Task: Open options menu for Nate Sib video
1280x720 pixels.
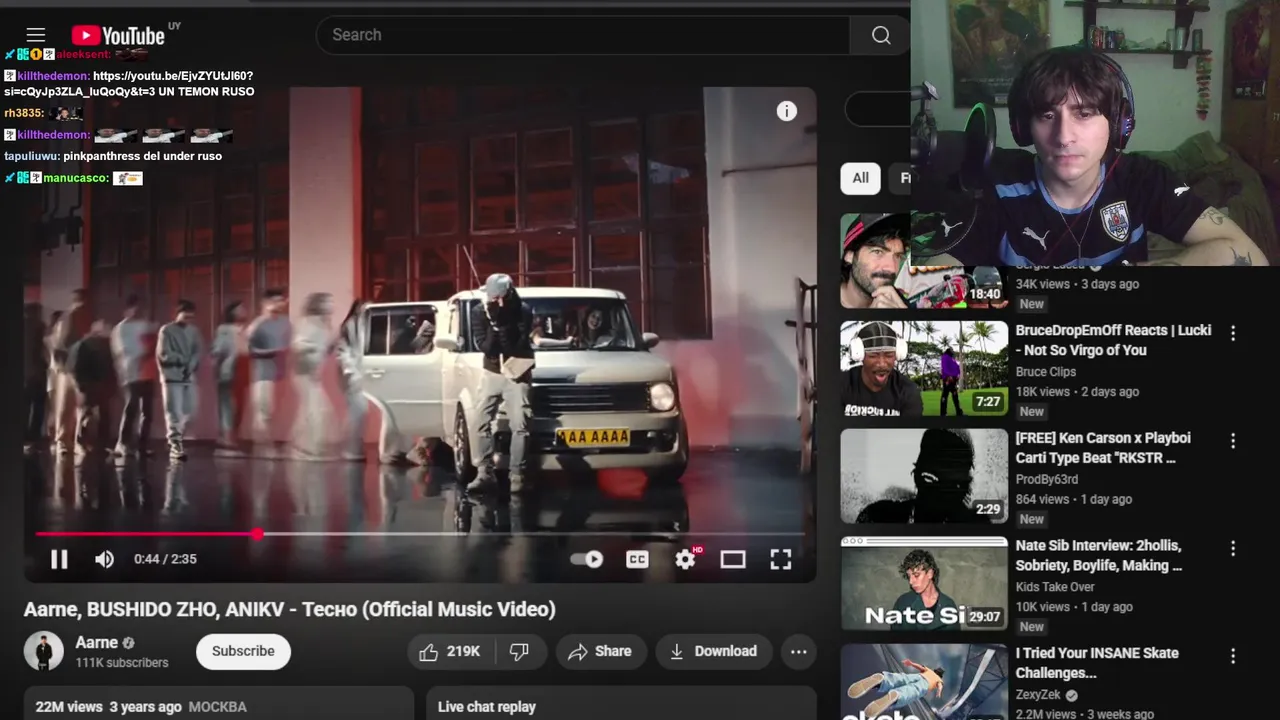Action: pos(1233,549)
